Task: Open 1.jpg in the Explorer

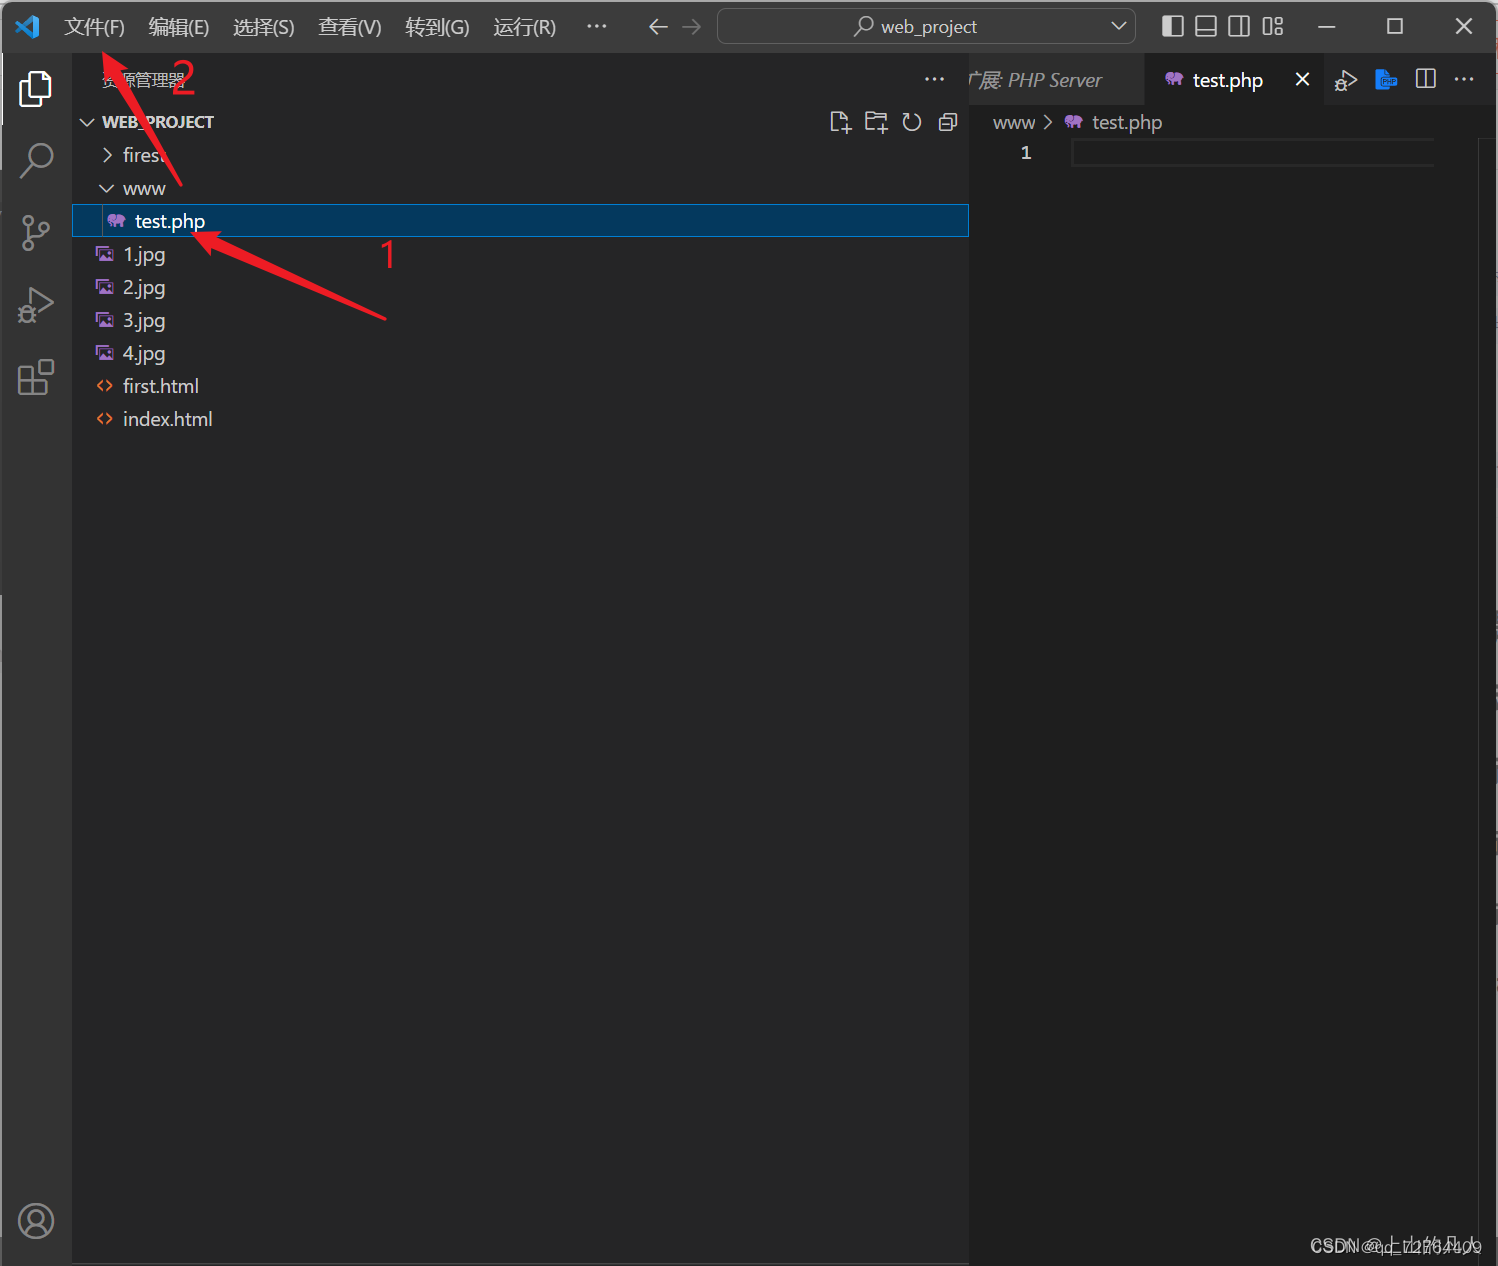Action: [x=520, y=254]
